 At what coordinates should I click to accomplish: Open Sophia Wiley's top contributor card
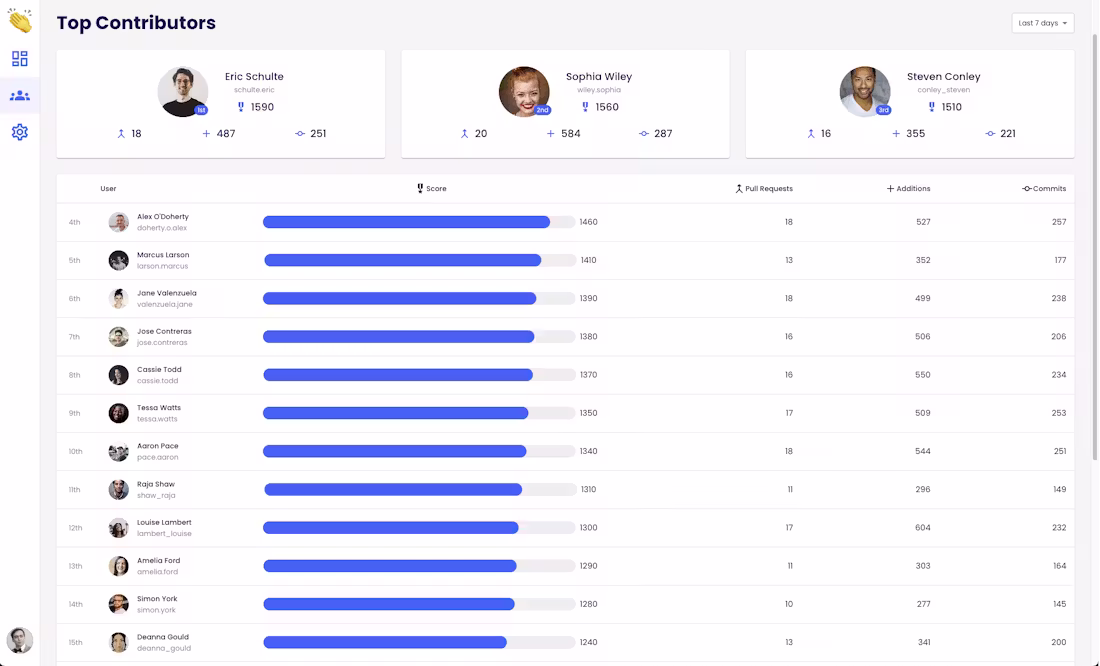tap(565, 104)
